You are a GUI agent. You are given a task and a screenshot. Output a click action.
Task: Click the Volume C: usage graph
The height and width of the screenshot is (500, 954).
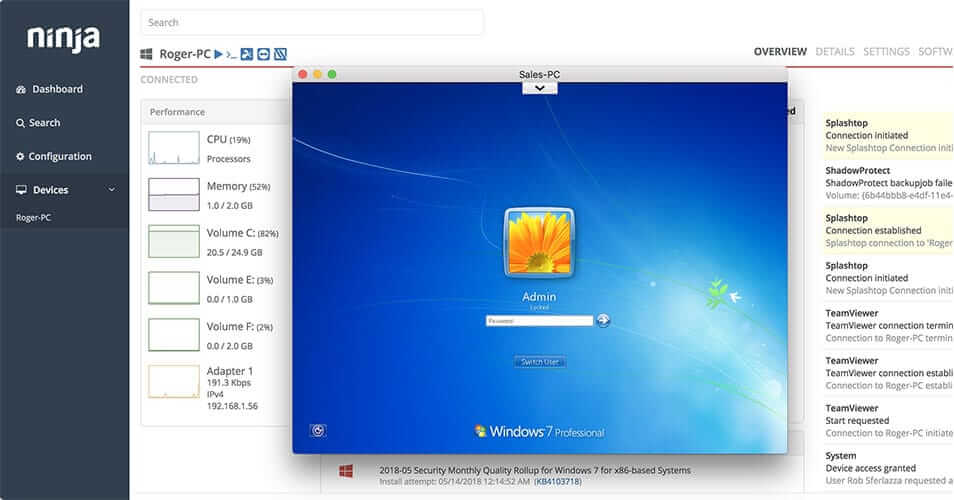pos(174,241)
